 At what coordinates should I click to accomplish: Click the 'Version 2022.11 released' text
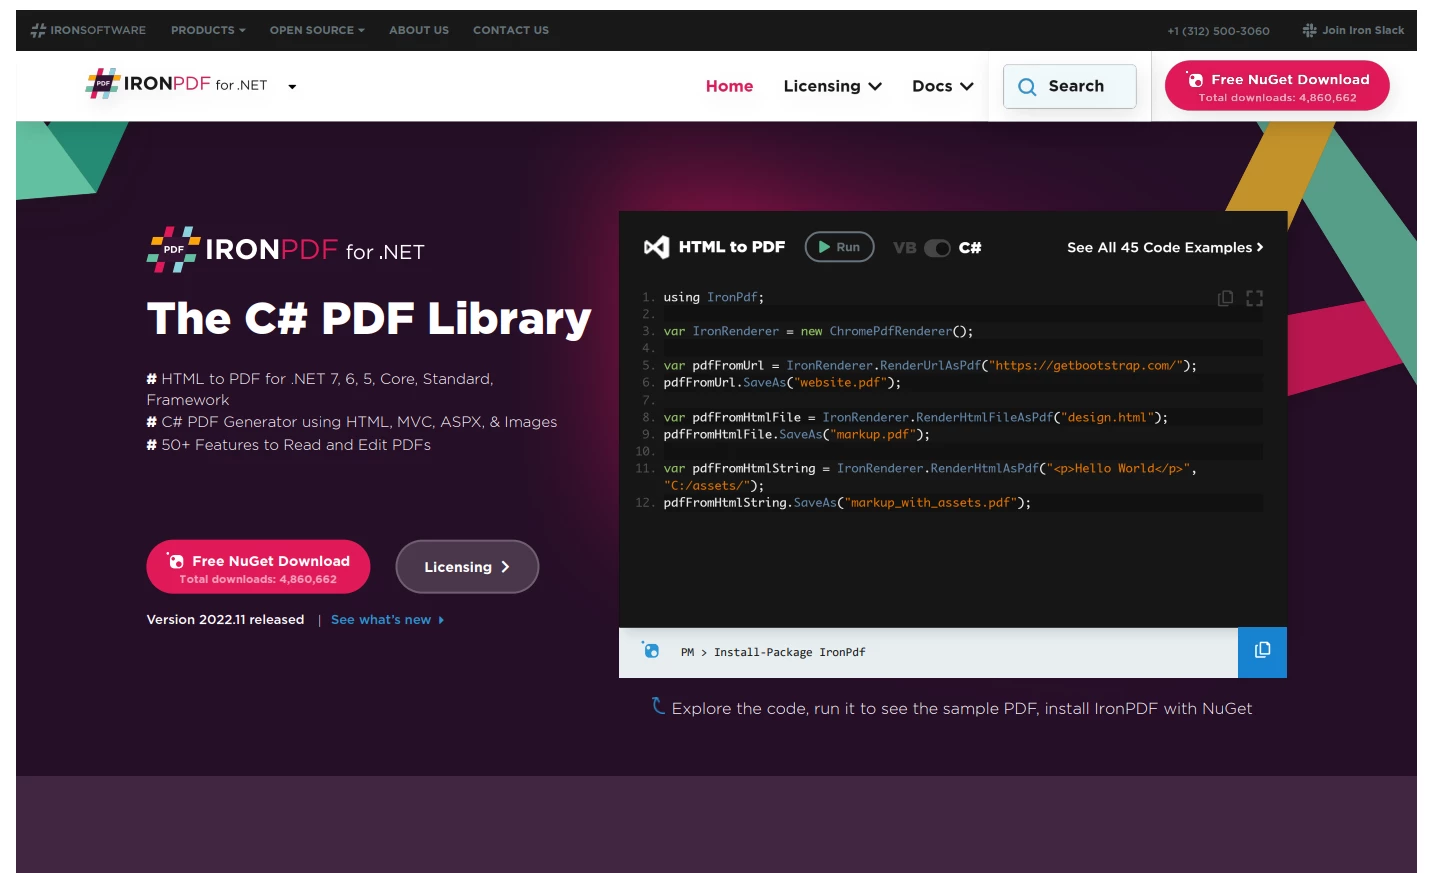(x=225, y=620)
